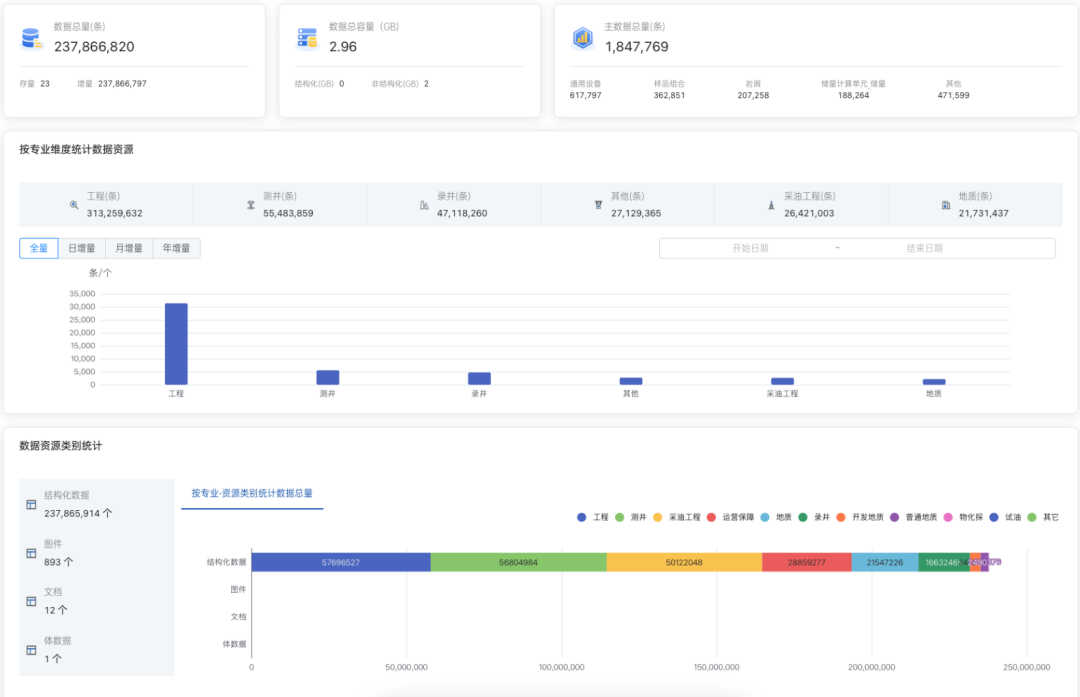This screenshot has width=1080, height=697.
Task: Click the 录井 category icon
Action: (424, 205)
